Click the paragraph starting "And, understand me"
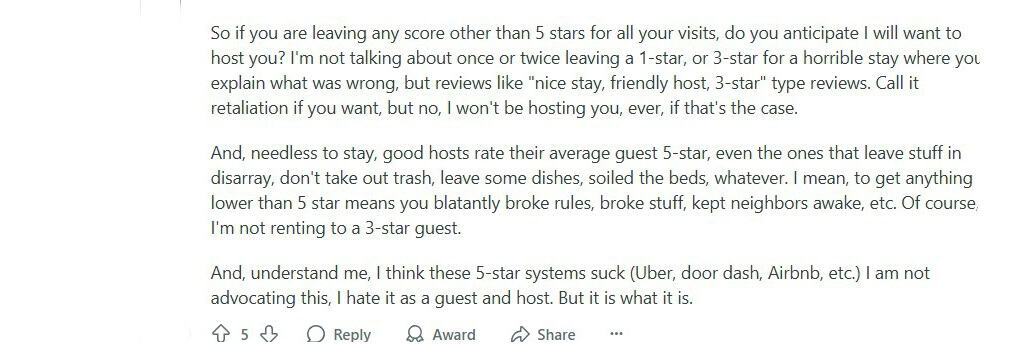Screen dimensions: 1020x362 click(x=570, y=285)
